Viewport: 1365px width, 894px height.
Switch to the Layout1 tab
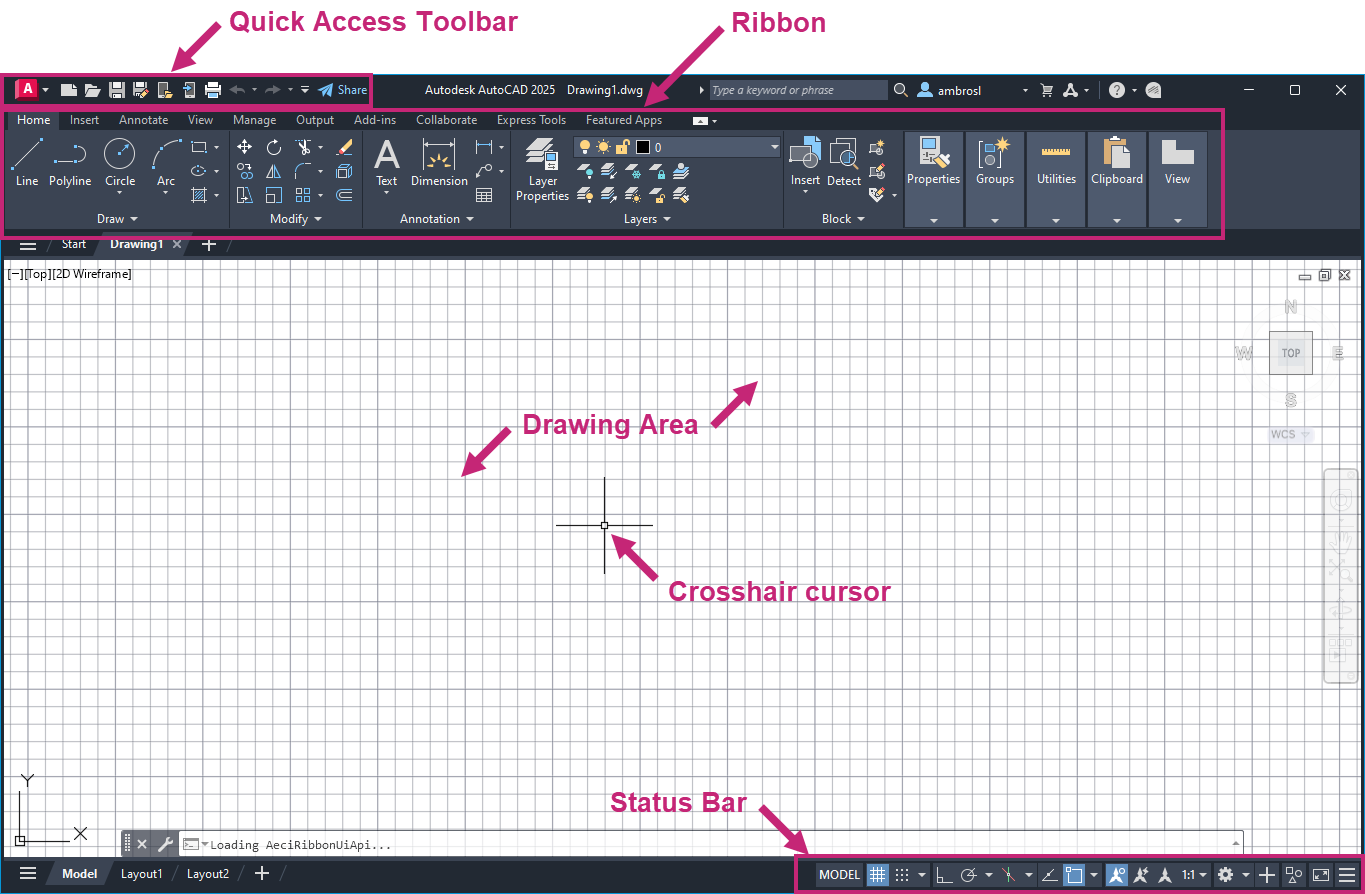pyautogui.click(x=142, y=874)
